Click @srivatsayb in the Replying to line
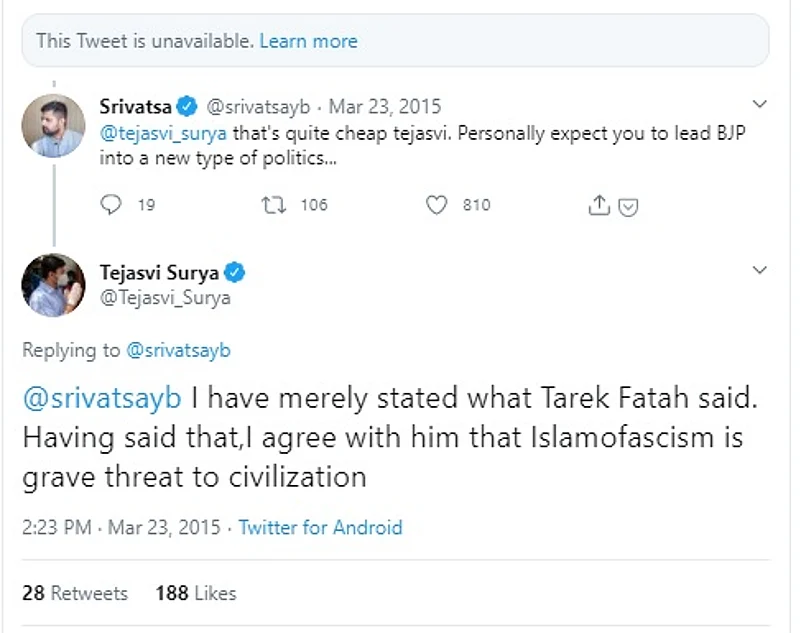Viewport: 801px width, 633px height. pos(179,351)
